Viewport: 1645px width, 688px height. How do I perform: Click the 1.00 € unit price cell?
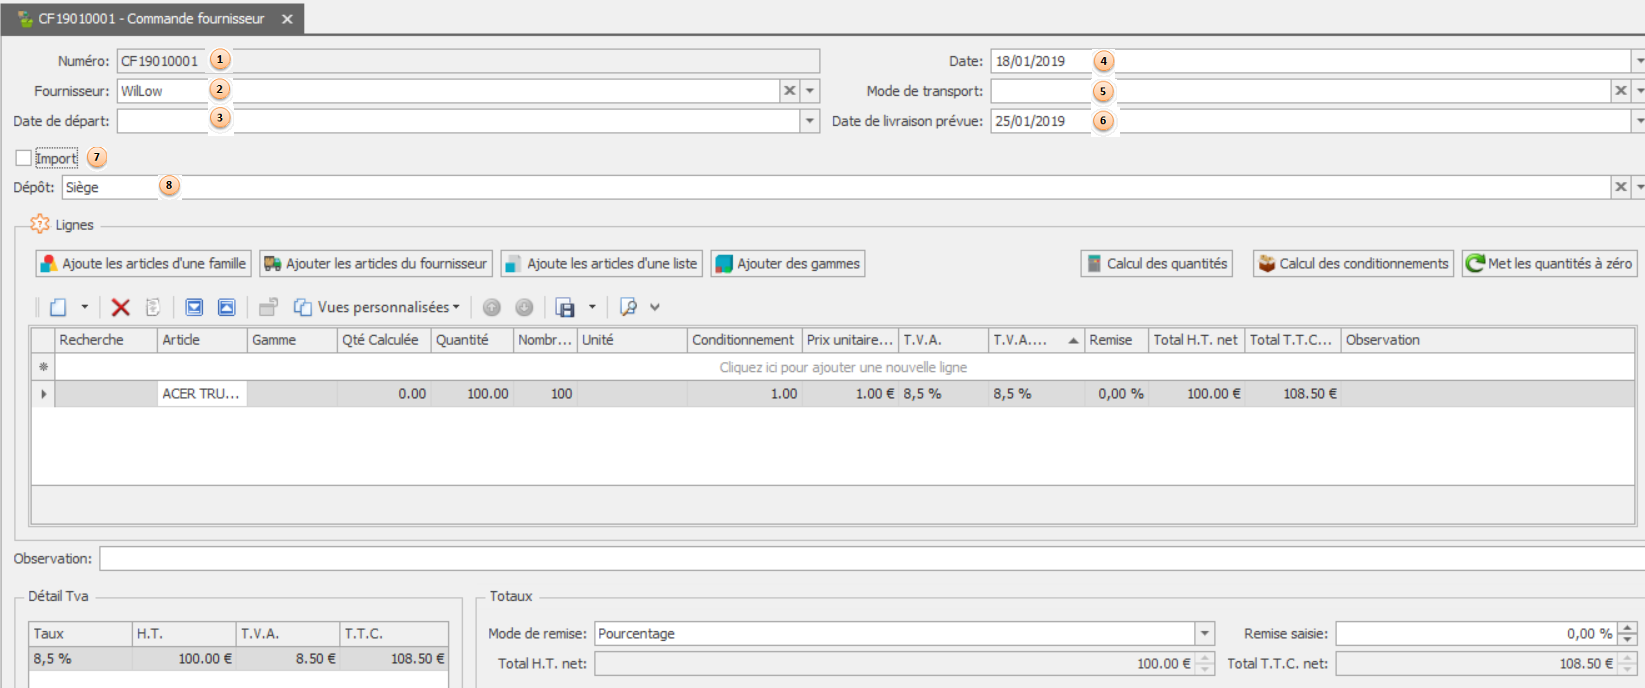(x=850, y=394)
